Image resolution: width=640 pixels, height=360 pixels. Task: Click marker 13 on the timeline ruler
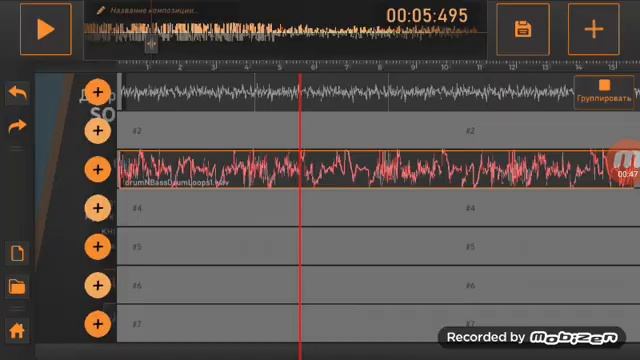[545, 67]
